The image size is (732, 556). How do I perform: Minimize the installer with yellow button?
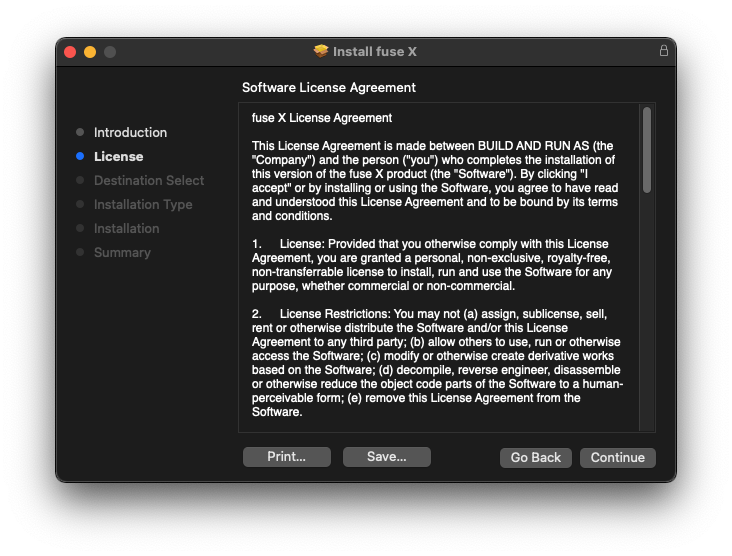point(90,52)
